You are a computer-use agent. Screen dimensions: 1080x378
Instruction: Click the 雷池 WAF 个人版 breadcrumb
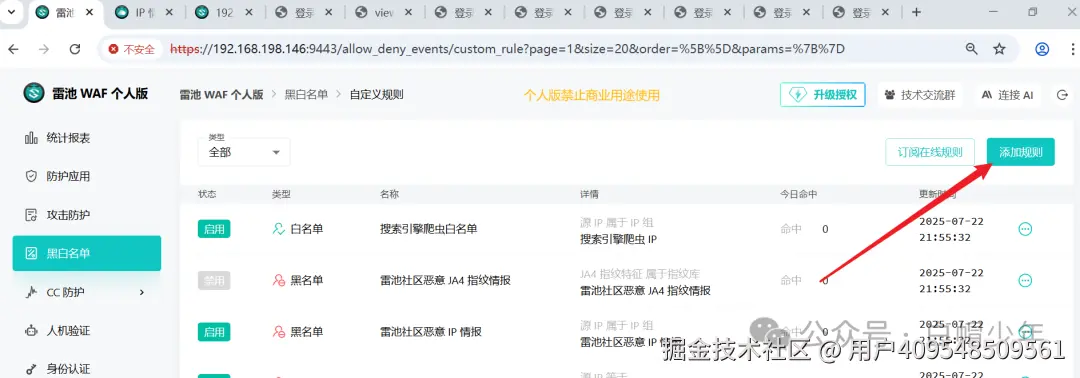pos(221,95)
